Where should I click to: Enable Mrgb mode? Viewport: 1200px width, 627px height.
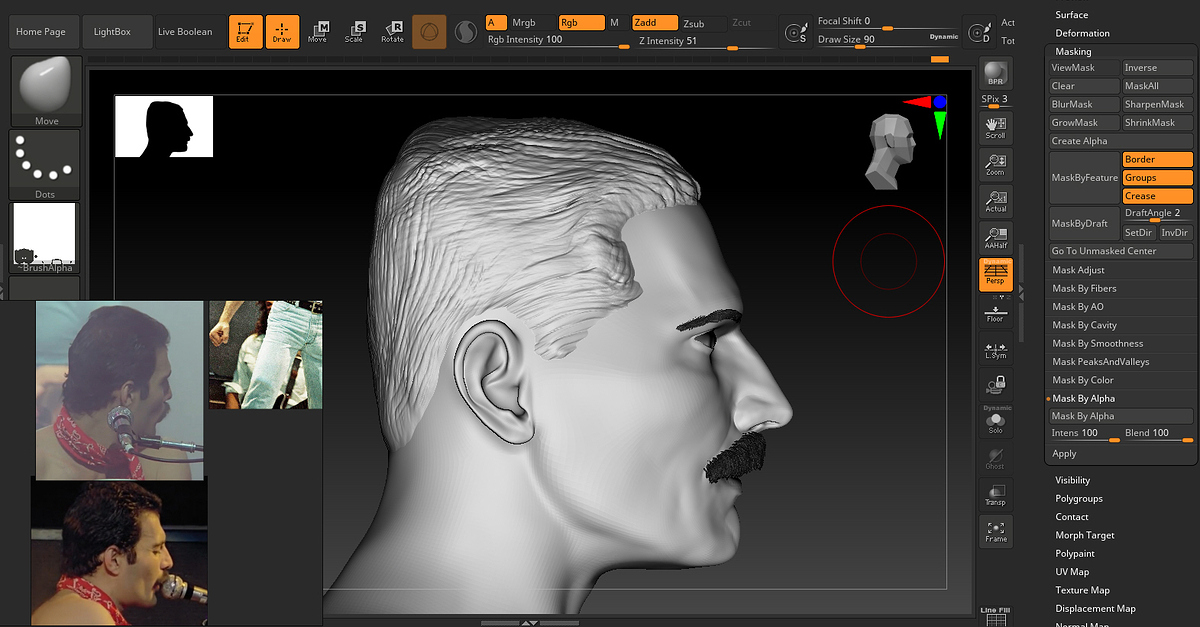tap(524, 22)
